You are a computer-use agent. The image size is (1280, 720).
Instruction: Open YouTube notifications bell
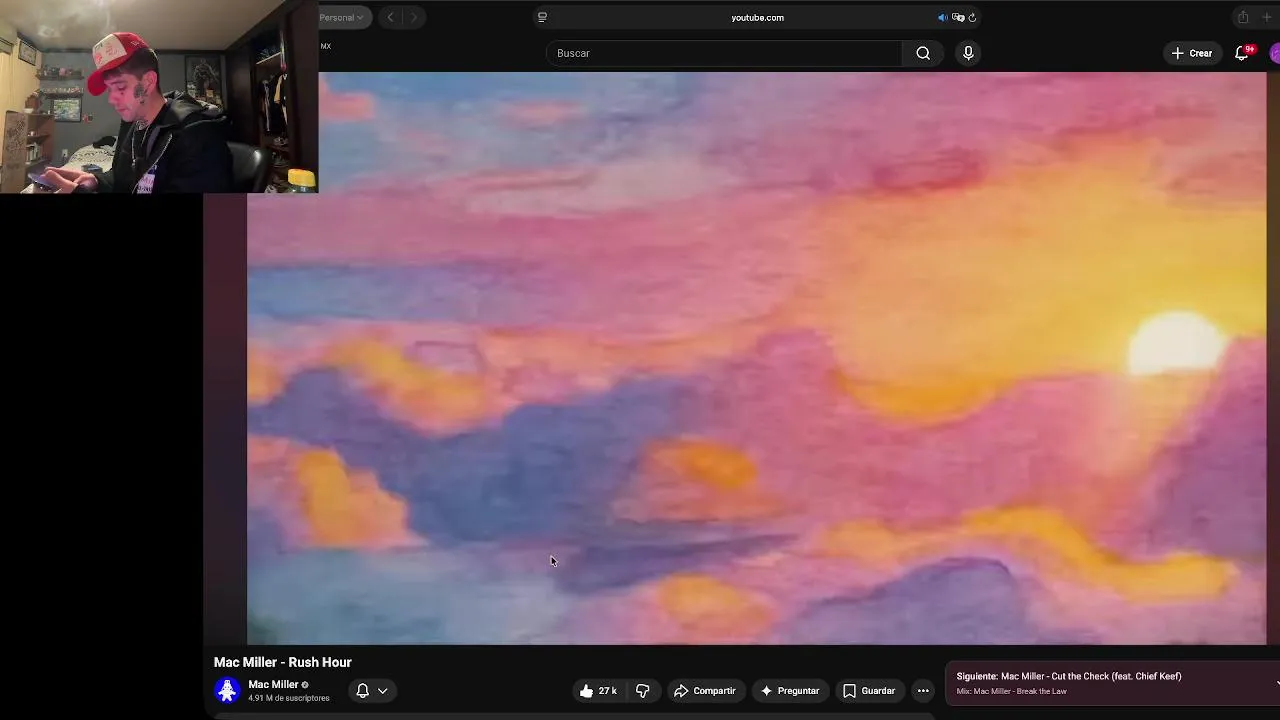pyautogui.click(x=1242, y=53)
